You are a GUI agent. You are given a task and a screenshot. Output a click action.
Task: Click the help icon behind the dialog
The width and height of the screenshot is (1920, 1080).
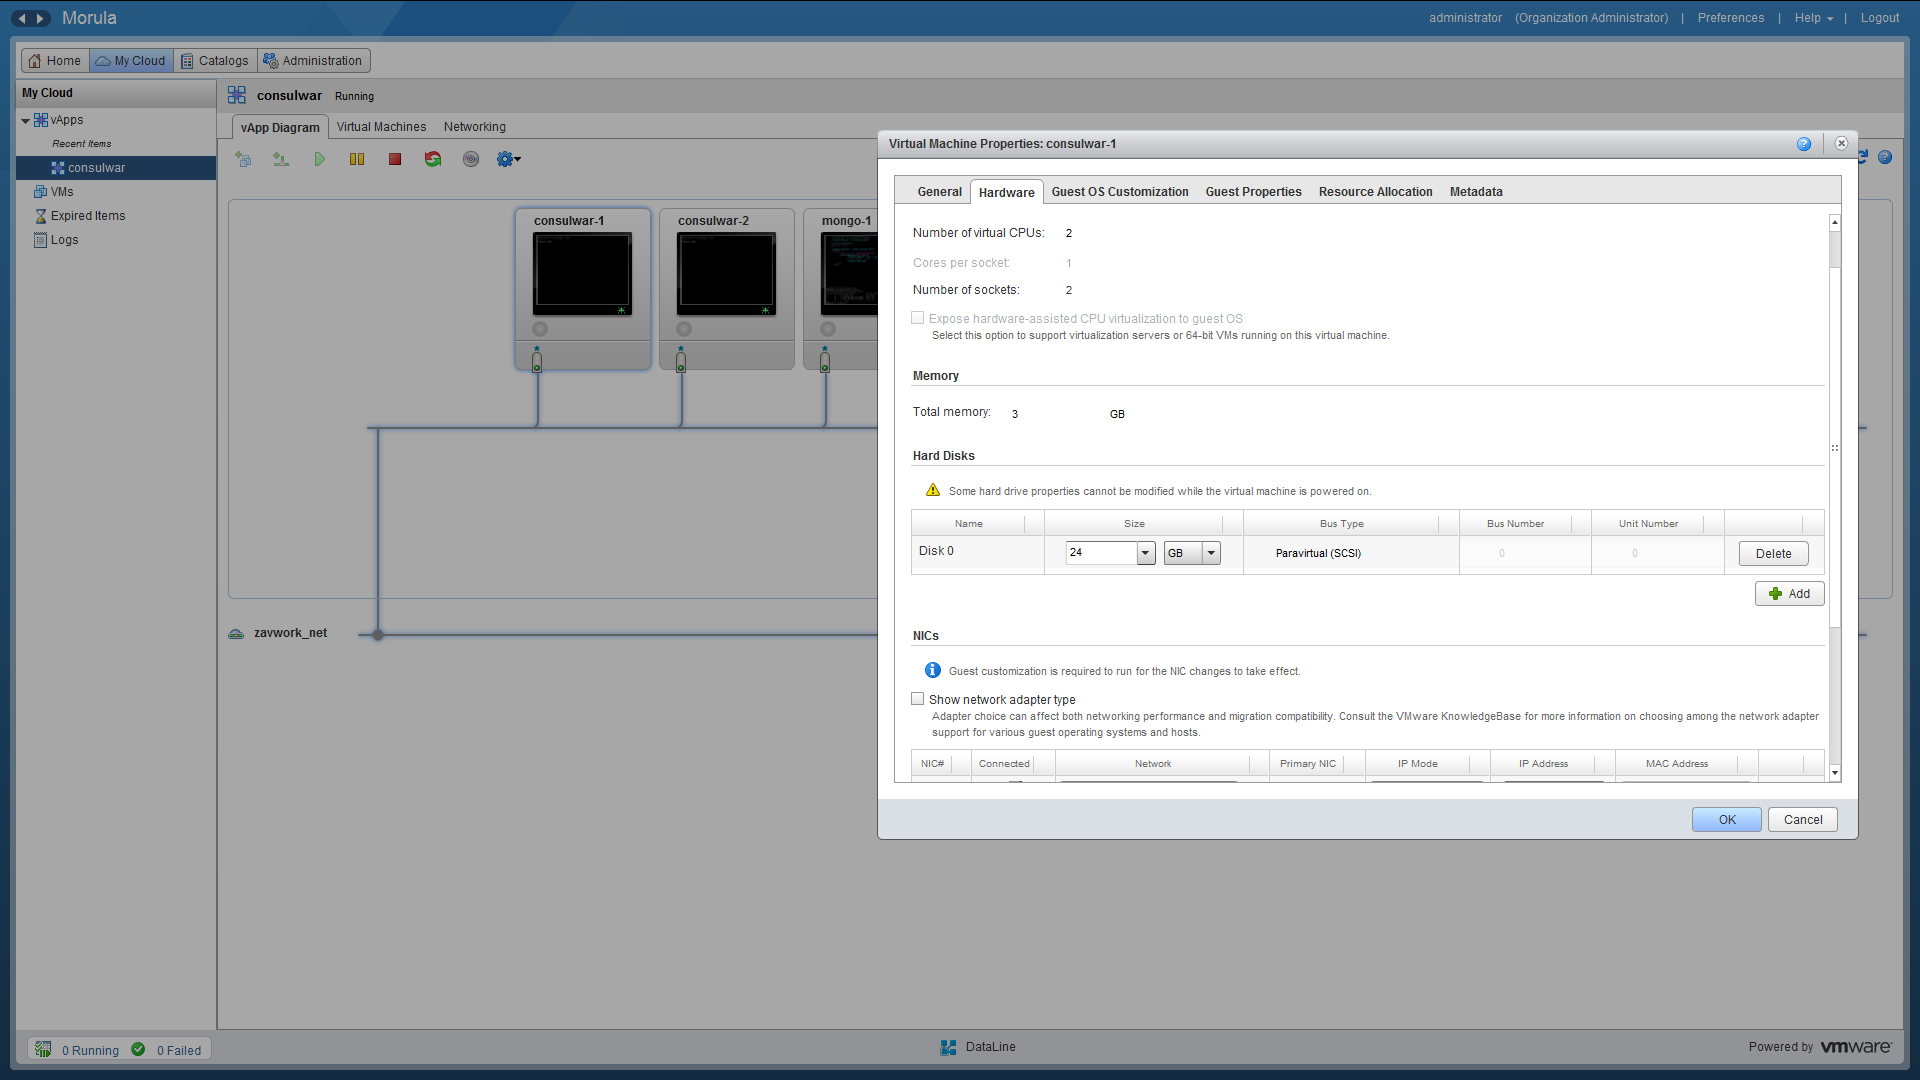1885,157
